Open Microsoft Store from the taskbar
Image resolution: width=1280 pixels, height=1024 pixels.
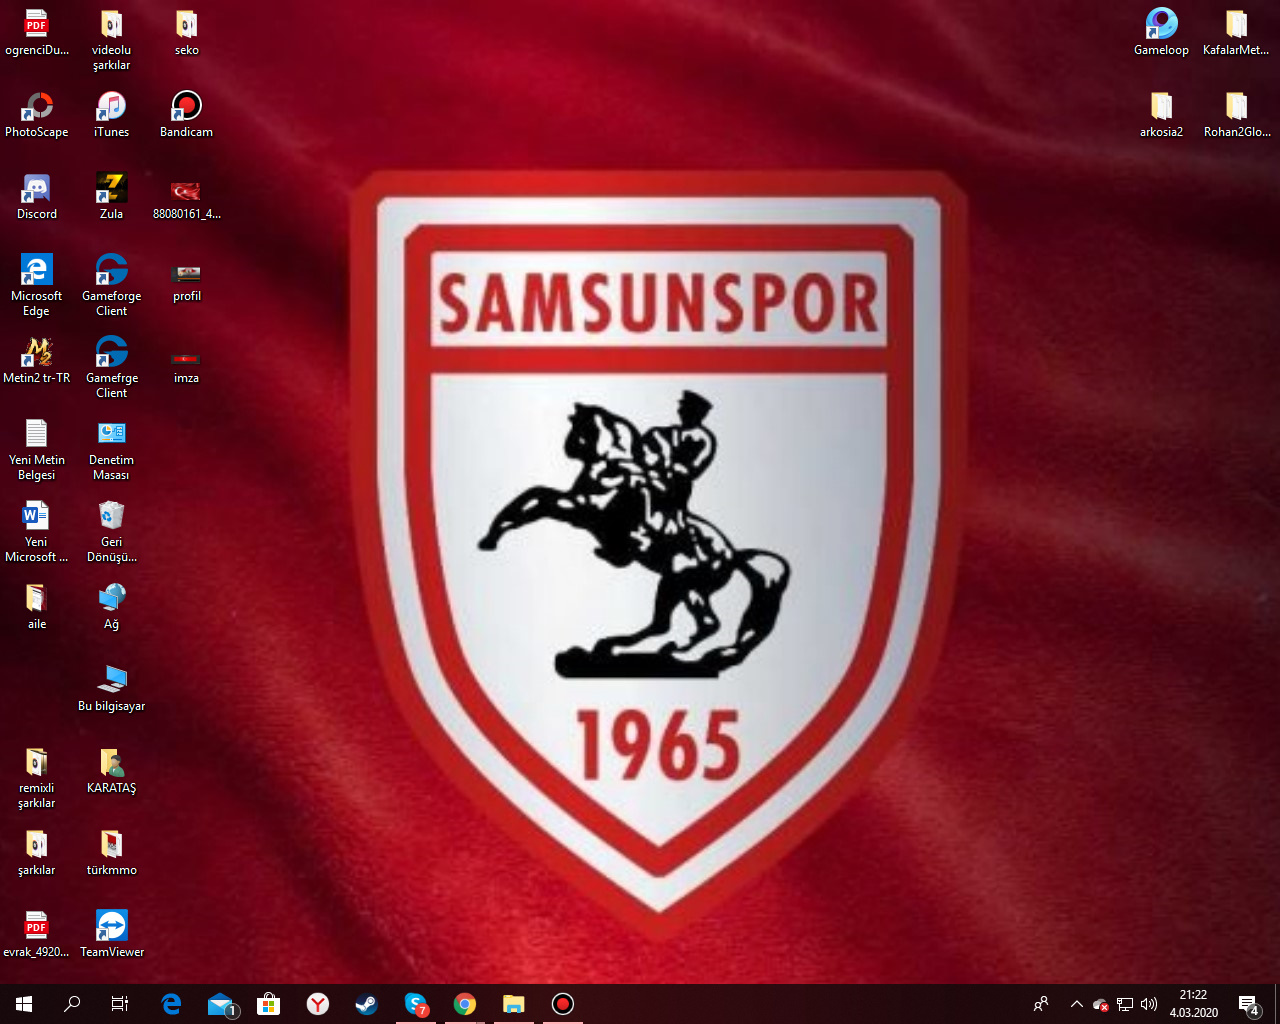(268, 1004)
